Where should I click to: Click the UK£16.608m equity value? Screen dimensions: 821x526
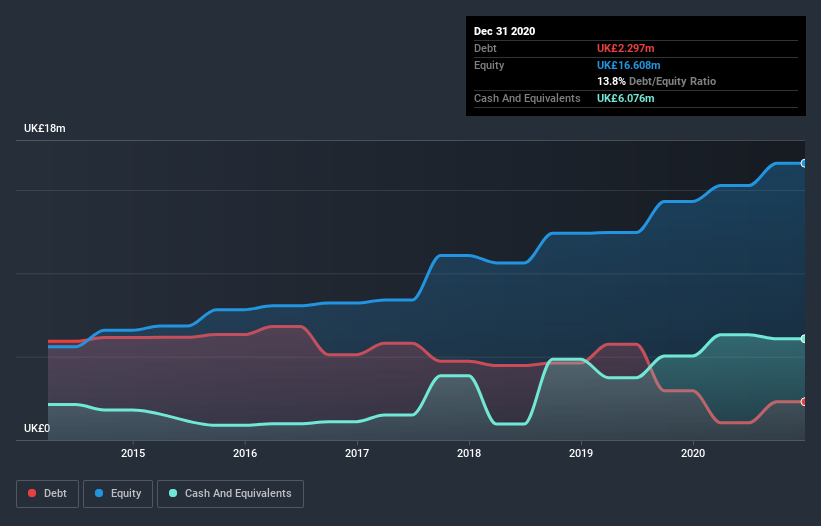click(x=628, y=65)
